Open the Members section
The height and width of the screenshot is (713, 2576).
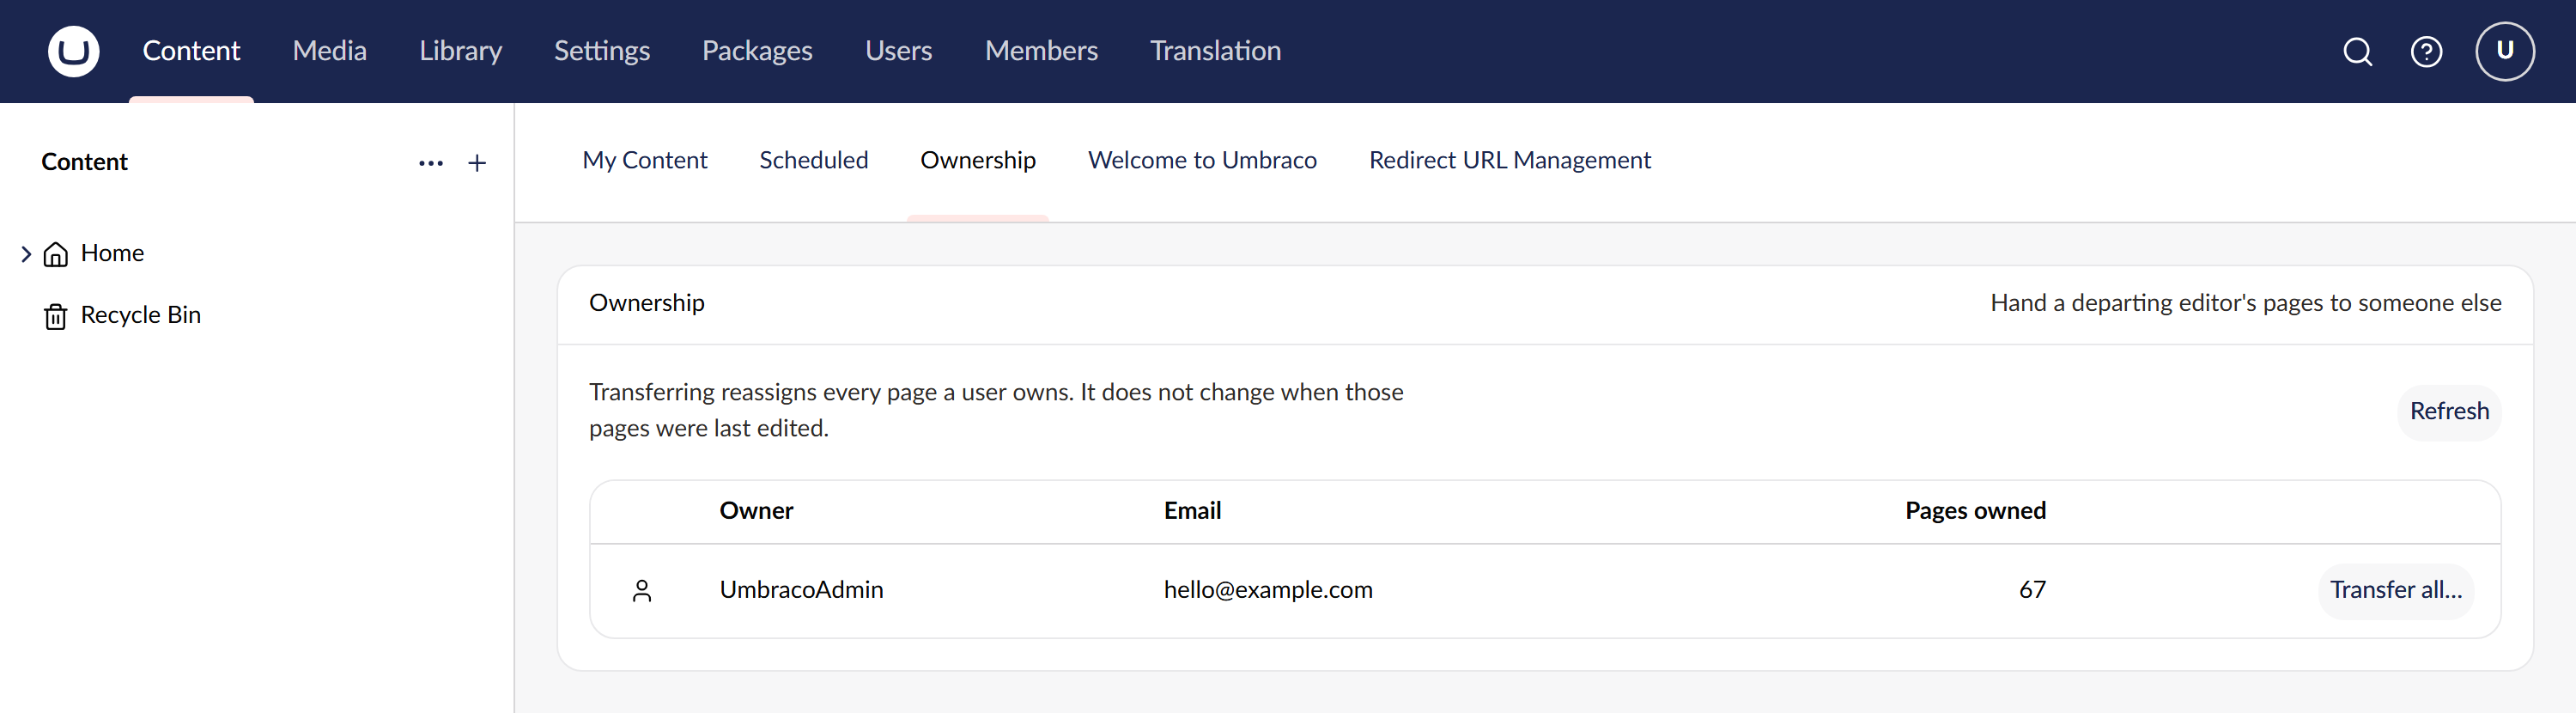point(1041,51)
